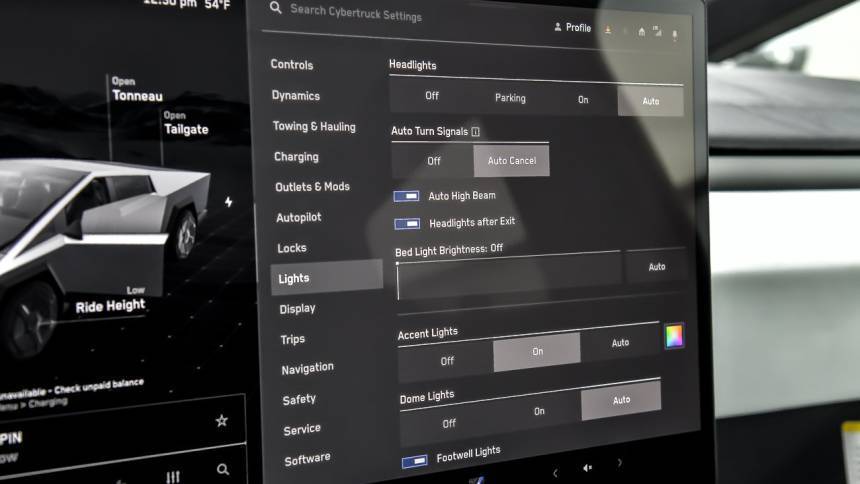Set Accent Lights to Off

(446, 361)
